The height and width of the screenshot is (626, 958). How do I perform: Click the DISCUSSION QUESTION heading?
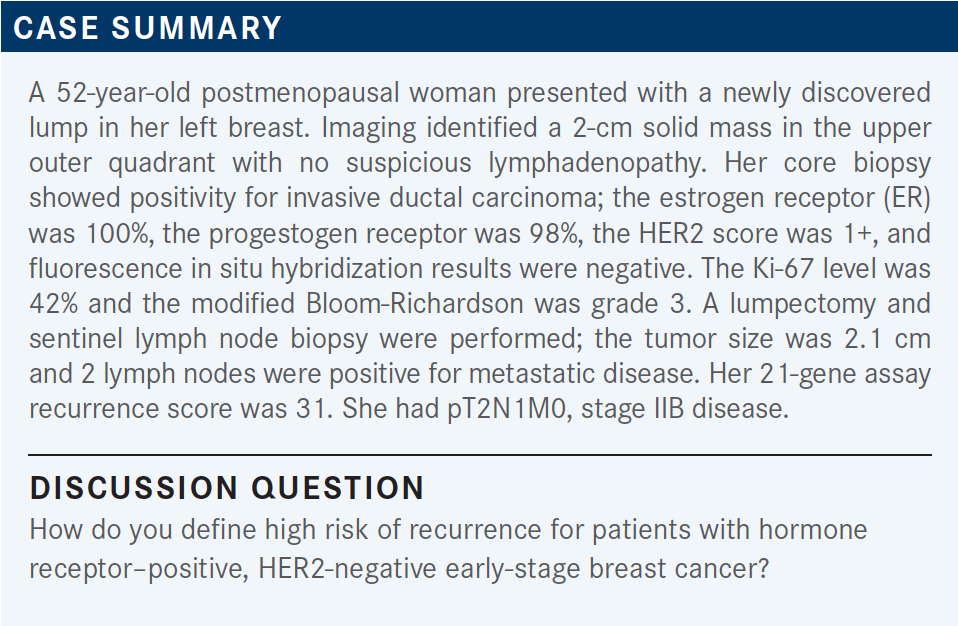227,488
